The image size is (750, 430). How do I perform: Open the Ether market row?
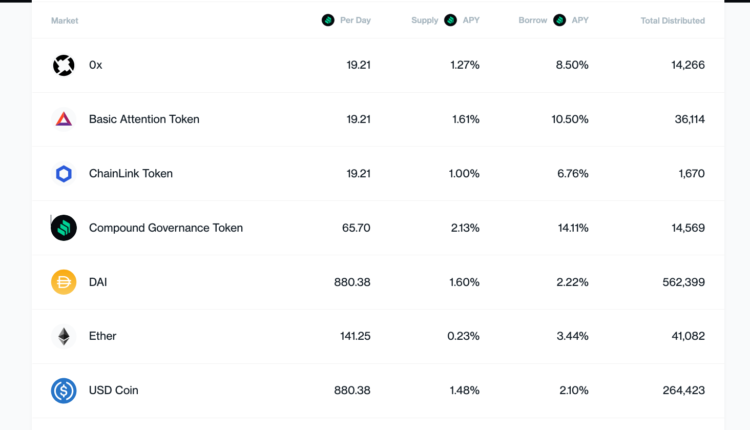(x=103, y=336)
